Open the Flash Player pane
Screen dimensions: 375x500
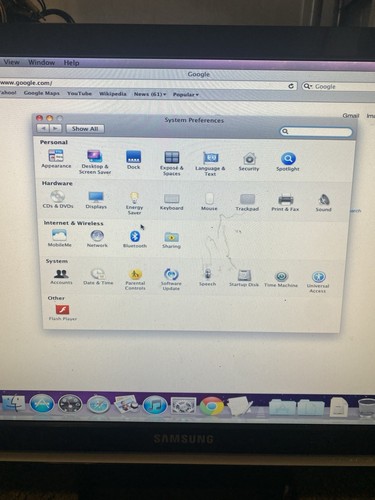click(63, 313)
